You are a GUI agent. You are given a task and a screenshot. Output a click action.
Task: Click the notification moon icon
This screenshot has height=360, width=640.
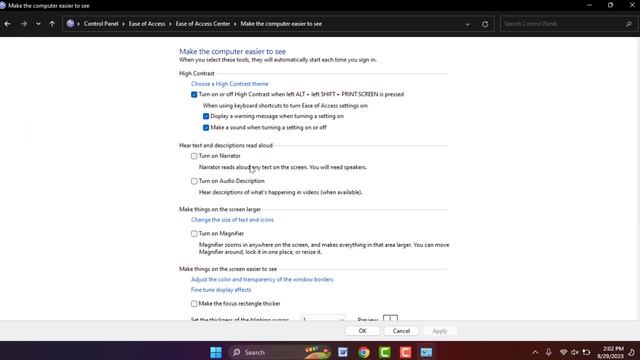[x=631, y=352]
